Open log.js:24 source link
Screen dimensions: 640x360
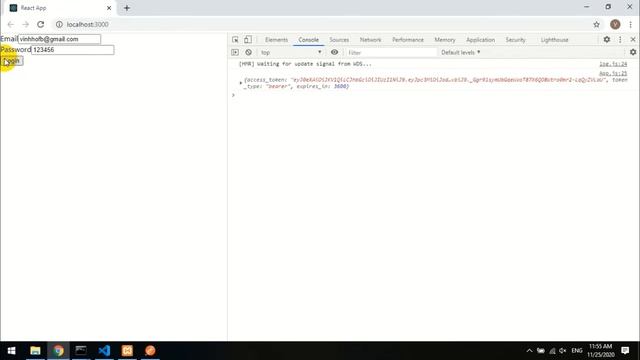613,64
